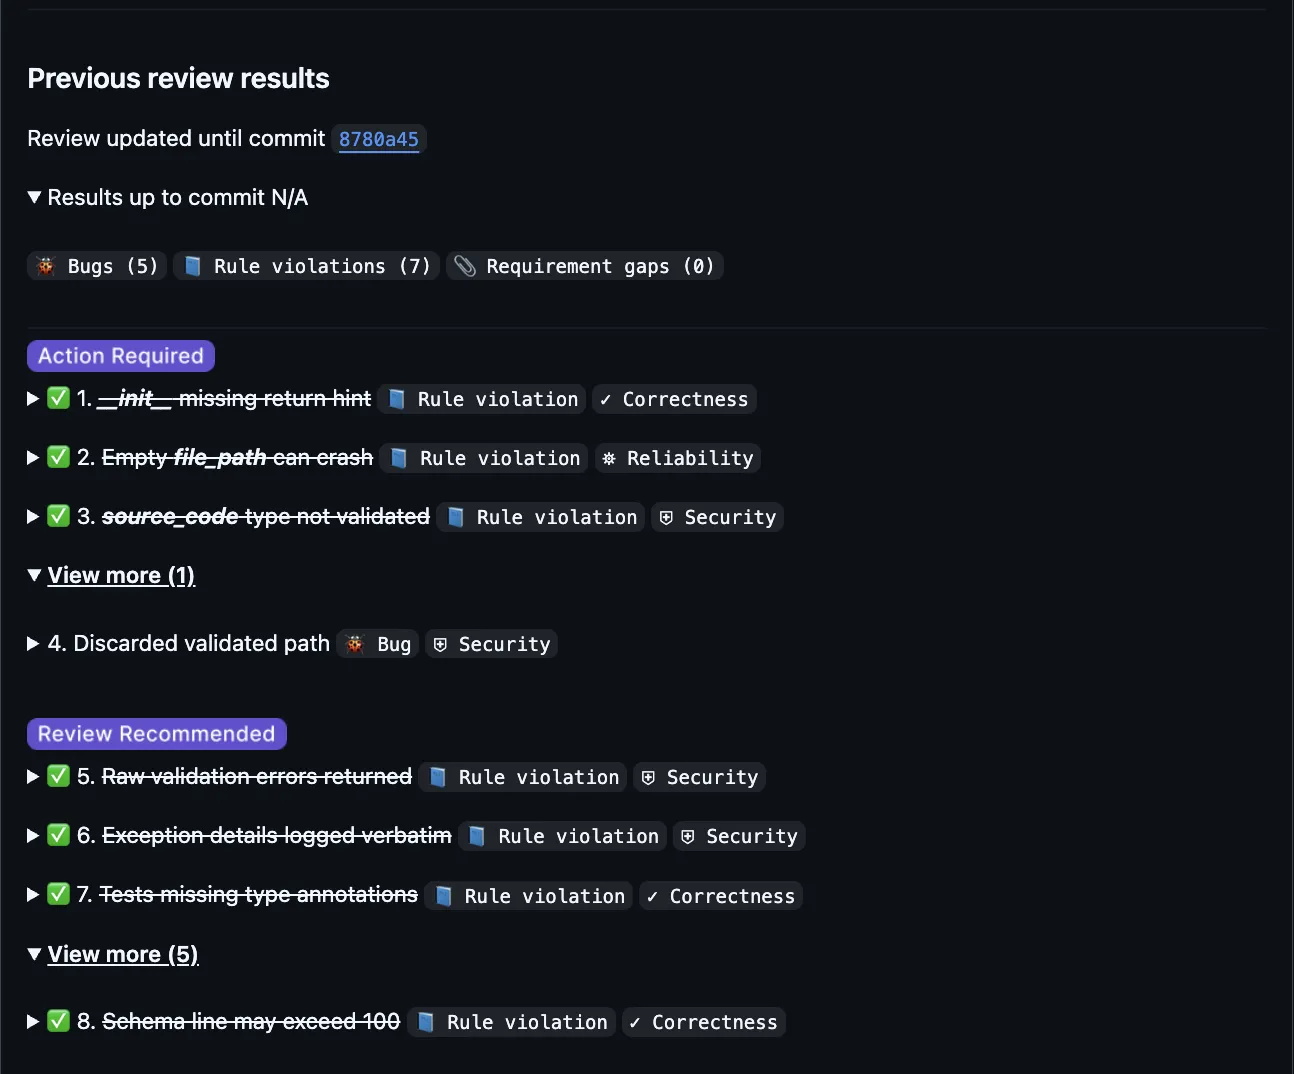Click the book icon in Rule violations tab

[x=194, y=266]
